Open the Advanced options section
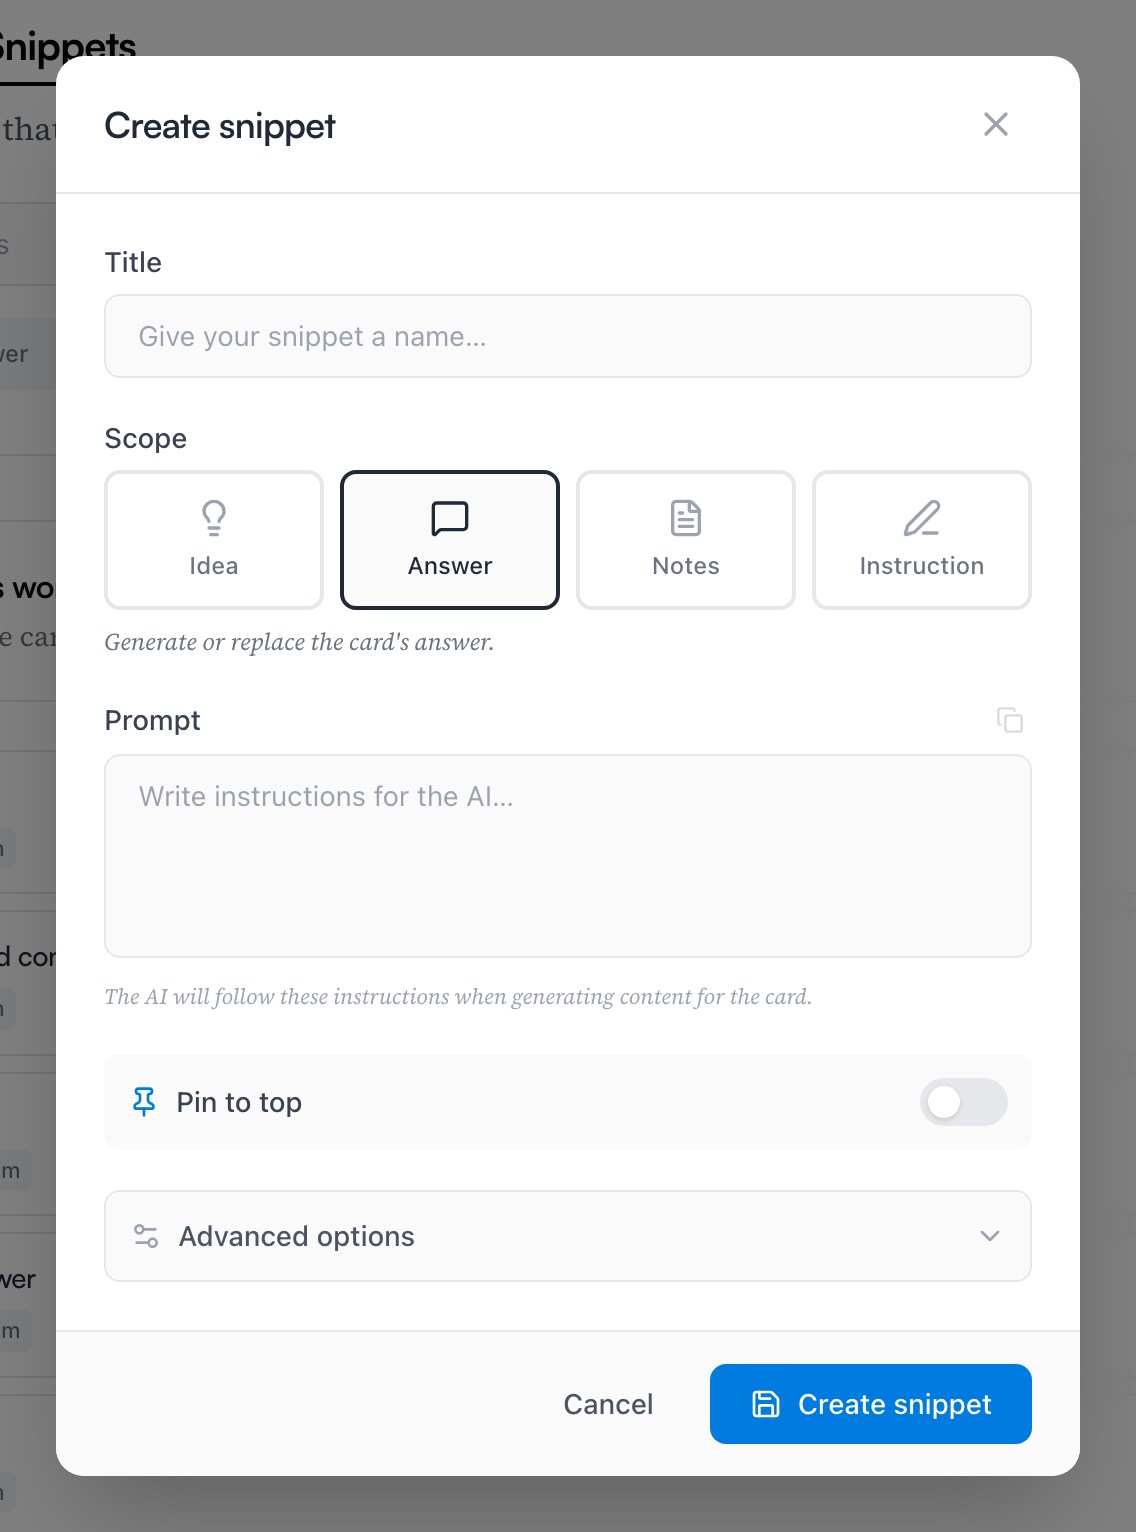 pyautogui.click(x=568, y=1236)
